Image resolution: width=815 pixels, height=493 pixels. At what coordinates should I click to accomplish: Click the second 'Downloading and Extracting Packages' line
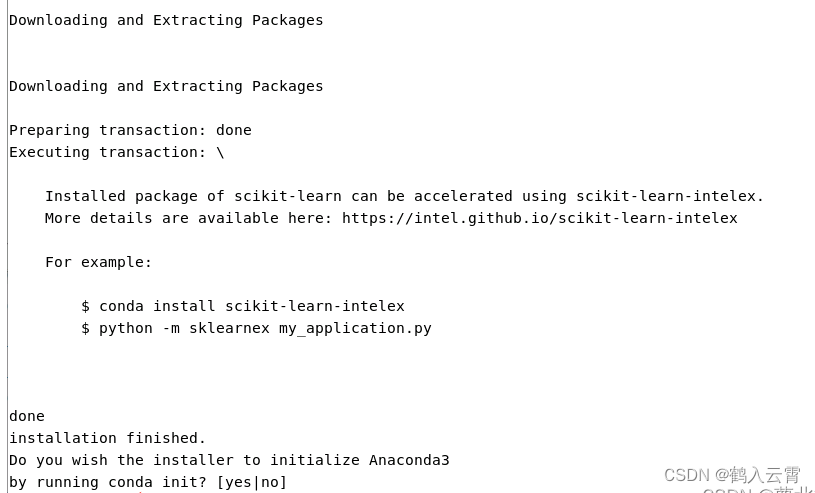tap(166, 86)
